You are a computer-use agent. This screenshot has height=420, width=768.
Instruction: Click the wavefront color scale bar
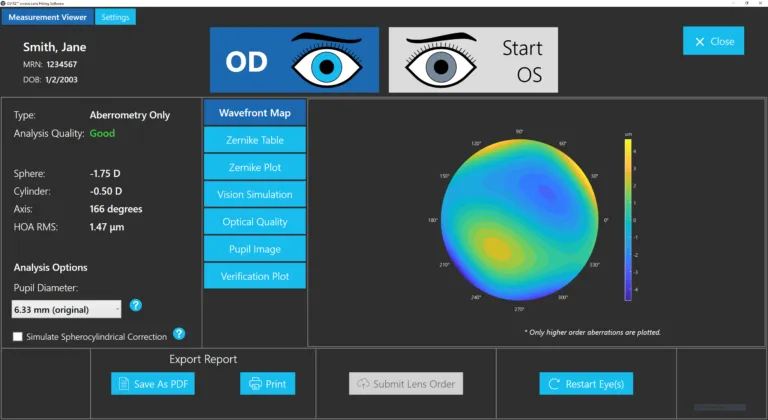point(627,219)
